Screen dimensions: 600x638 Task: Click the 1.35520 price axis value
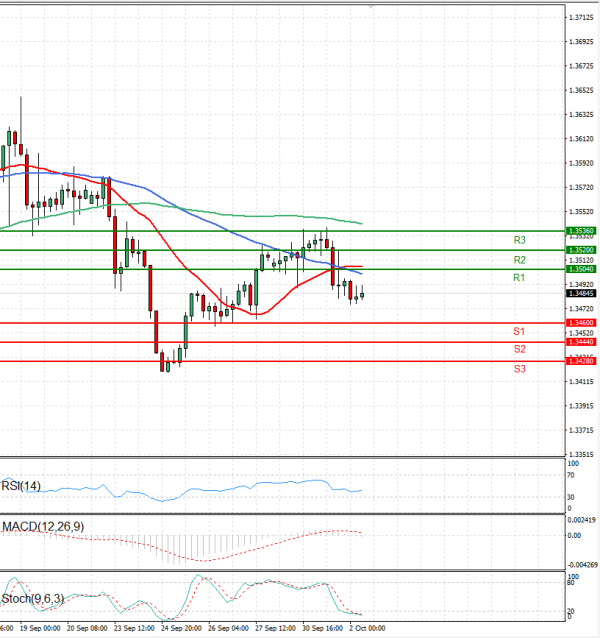(x=581, y=212)
